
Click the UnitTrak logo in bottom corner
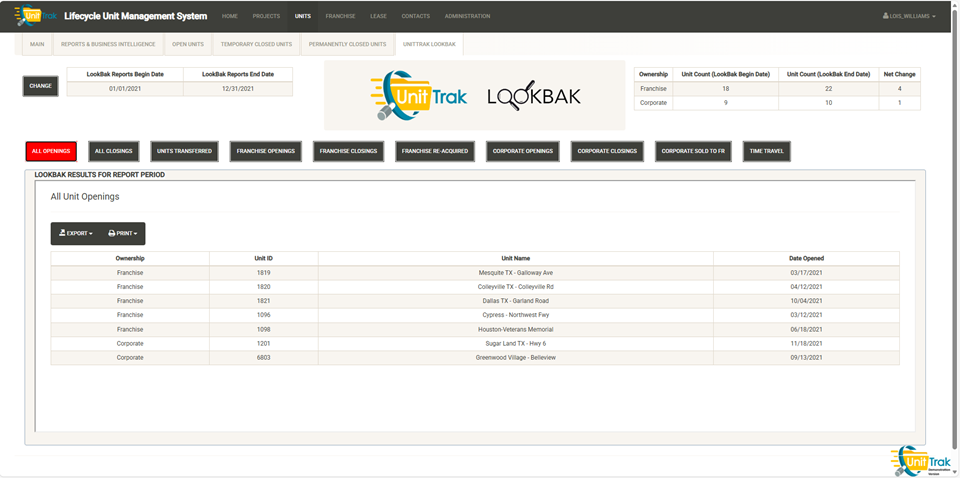click(x=922, y=460)
